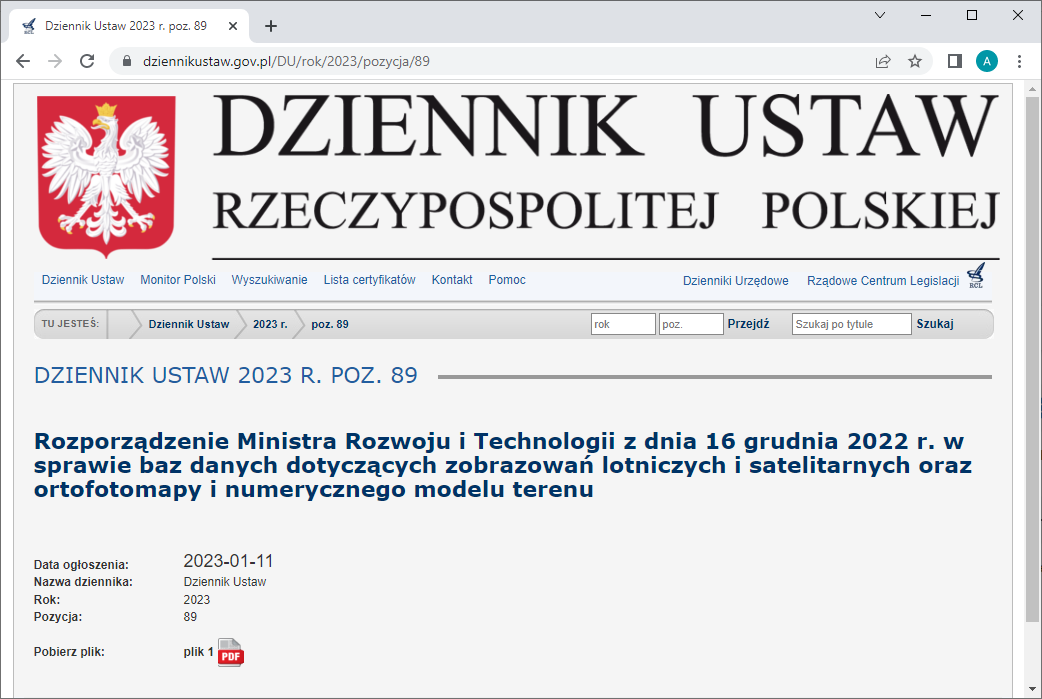Switch to the Dziennik Ustaw menu item

(x=83, y=280)
